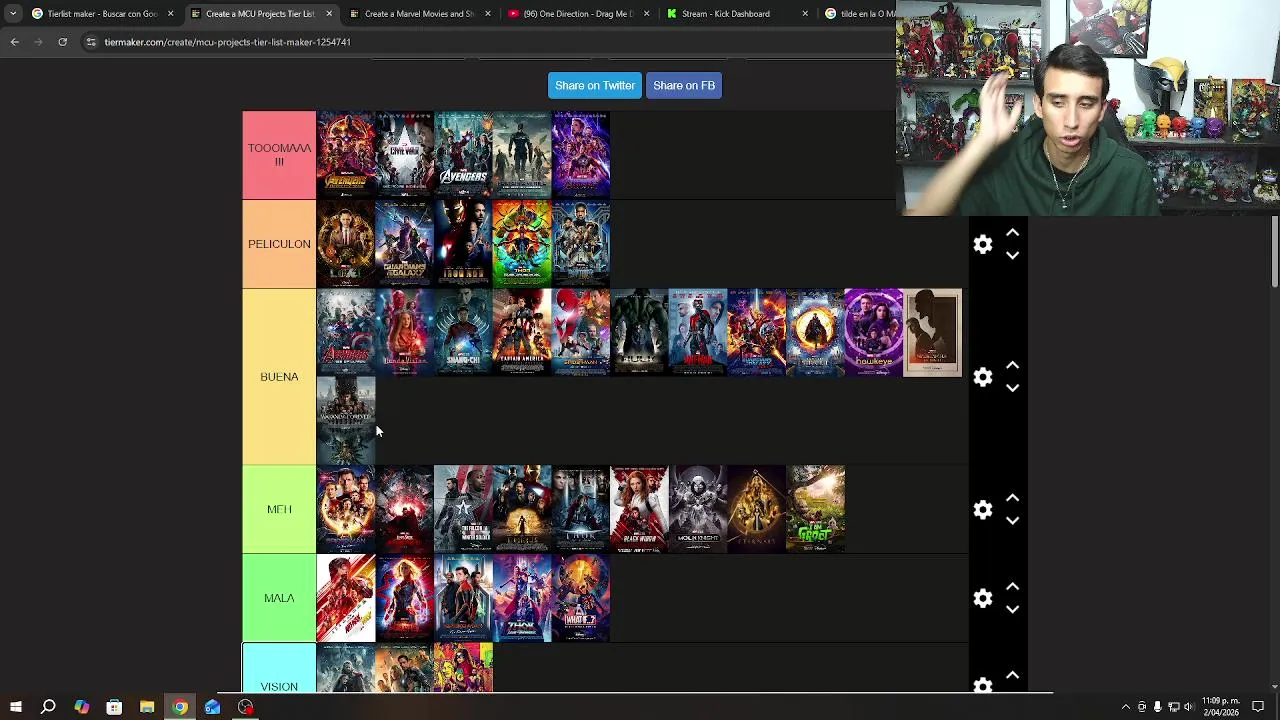Click the MALA tier label

click(279, 598)
